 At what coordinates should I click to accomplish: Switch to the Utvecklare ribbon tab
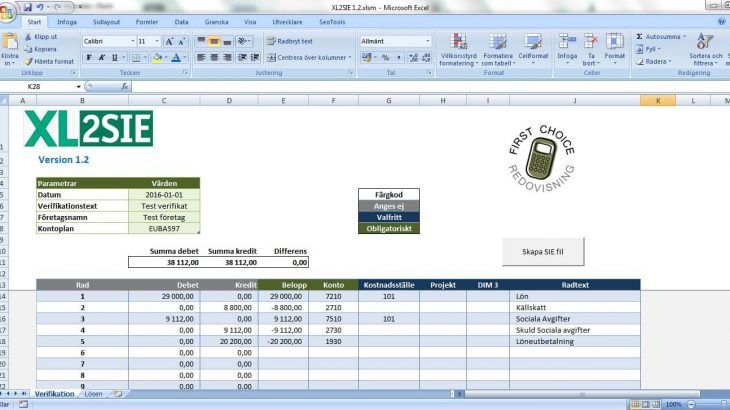(287, 22)
